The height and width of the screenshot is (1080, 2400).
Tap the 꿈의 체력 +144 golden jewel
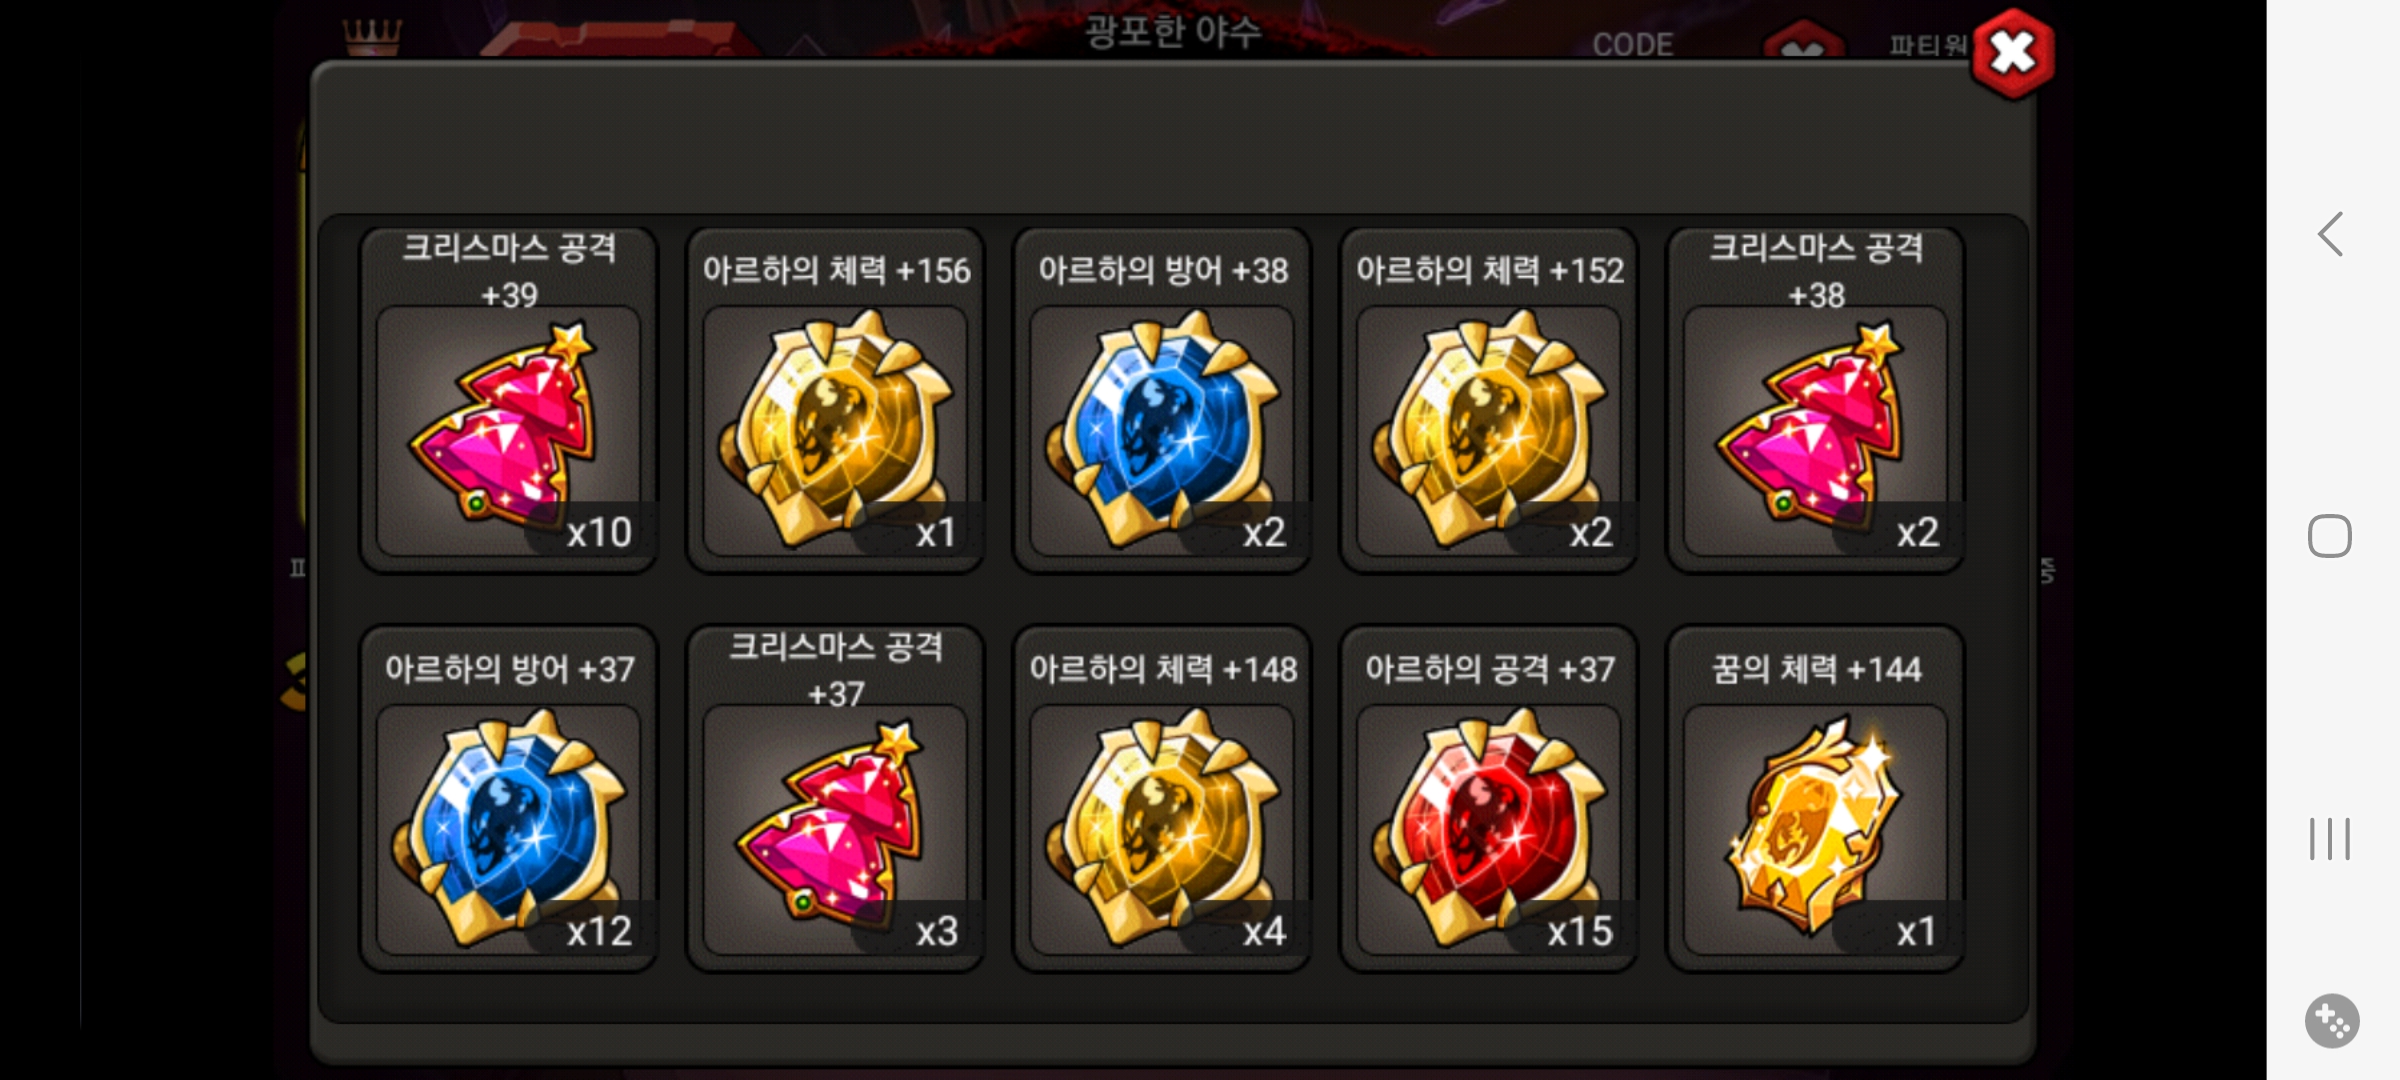pos(1816,798)
